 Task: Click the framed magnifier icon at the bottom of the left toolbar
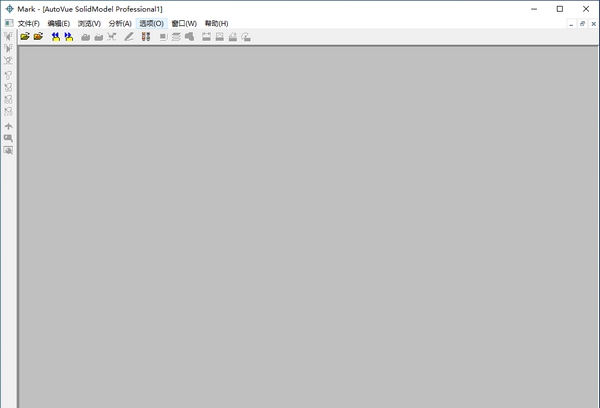[x=8, y=150]
